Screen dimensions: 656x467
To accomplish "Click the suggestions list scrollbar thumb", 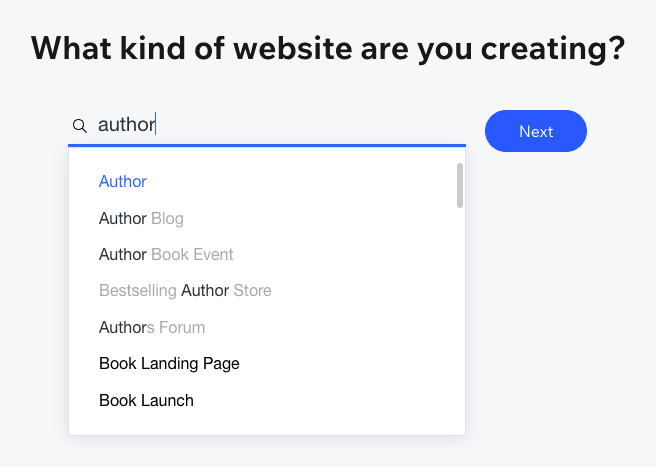I will point(460,185).
